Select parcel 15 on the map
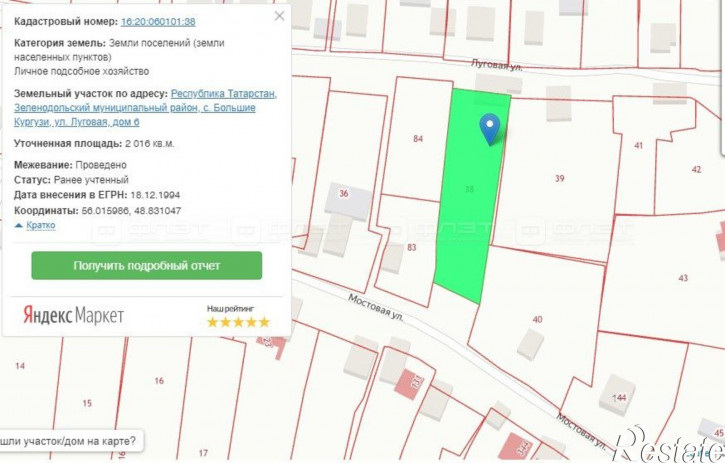 pos(87,403)
